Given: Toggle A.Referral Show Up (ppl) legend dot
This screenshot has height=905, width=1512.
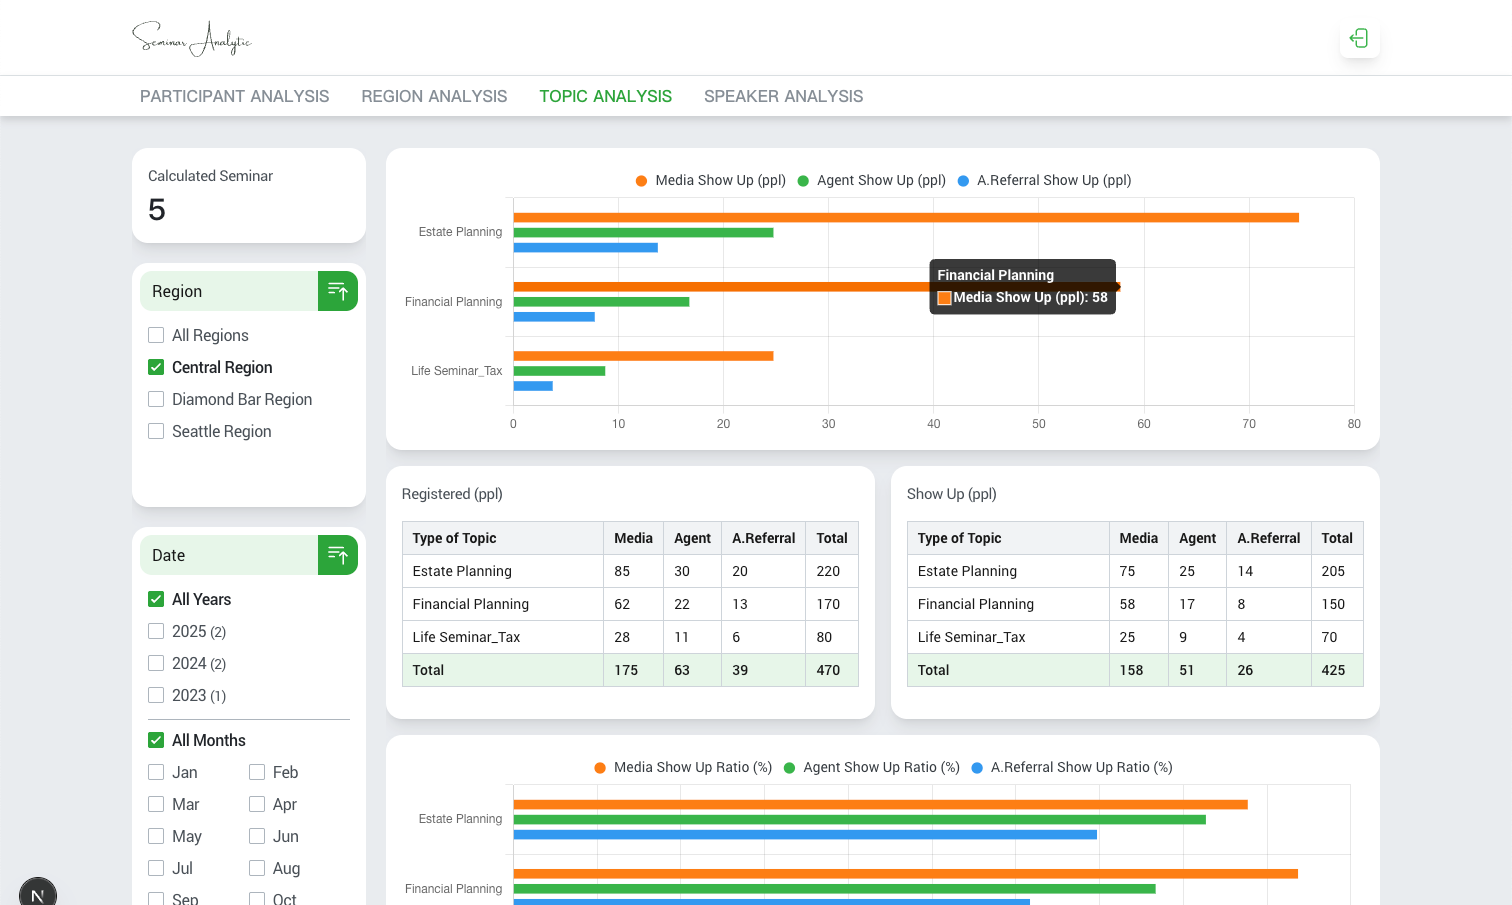Looking at the screenshot, I should [x=963, y=181].
